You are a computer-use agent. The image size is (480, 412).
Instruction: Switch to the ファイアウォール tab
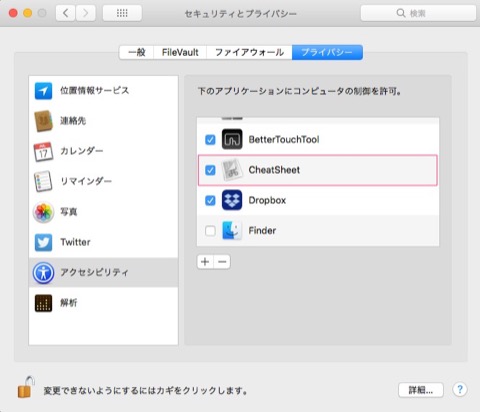click(249, 52)
